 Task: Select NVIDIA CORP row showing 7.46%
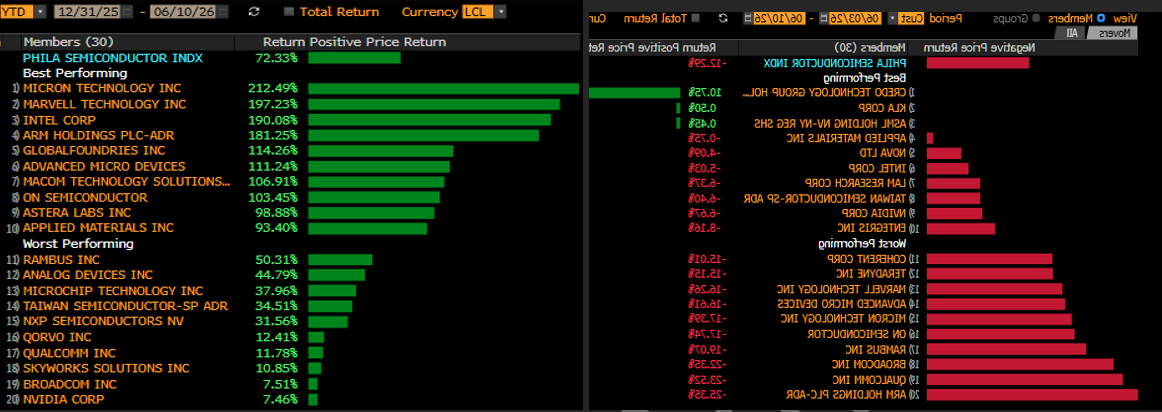click(291, 399)
